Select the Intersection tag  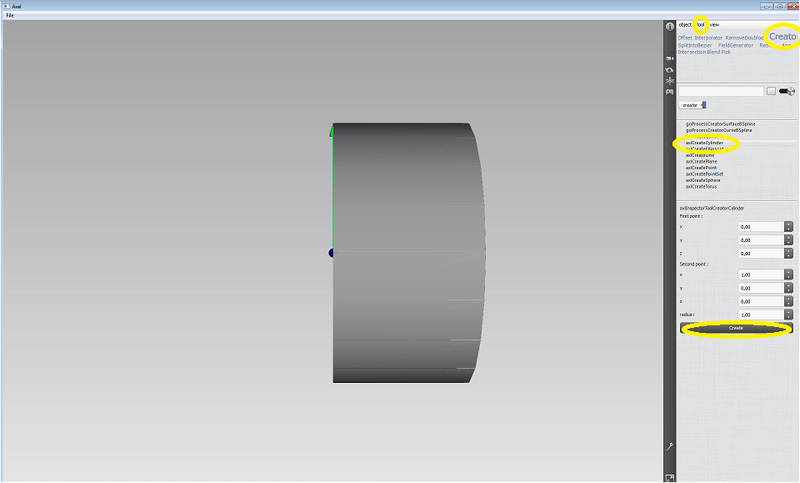pyautogui.click(x=691, y=52)
